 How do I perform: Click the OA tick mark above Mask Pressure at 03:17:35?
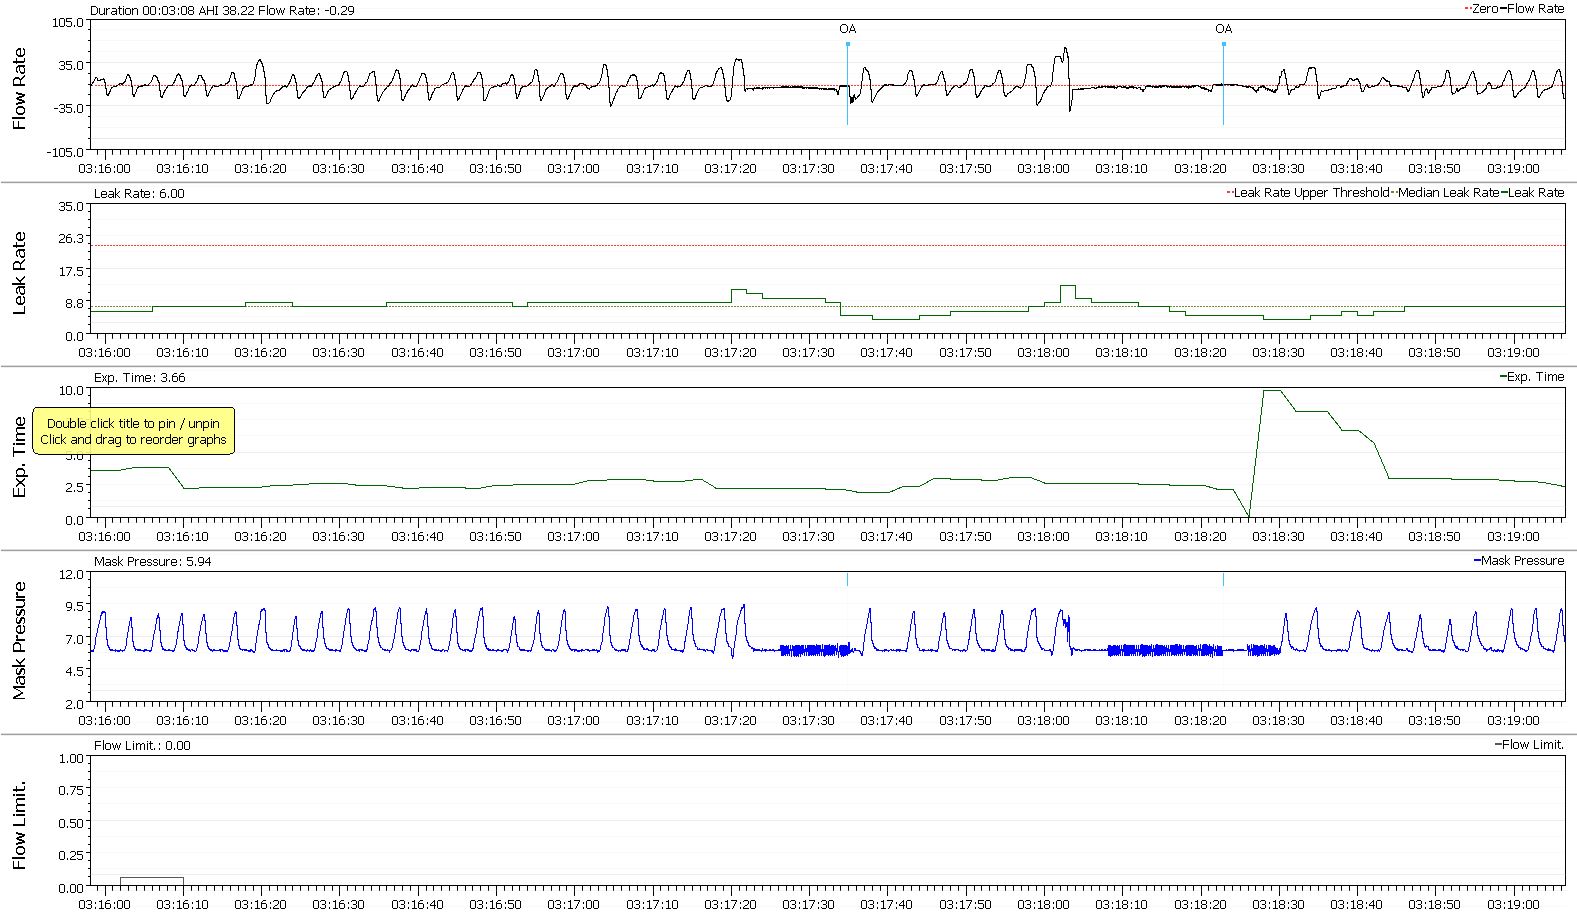[x=847, y=579]
